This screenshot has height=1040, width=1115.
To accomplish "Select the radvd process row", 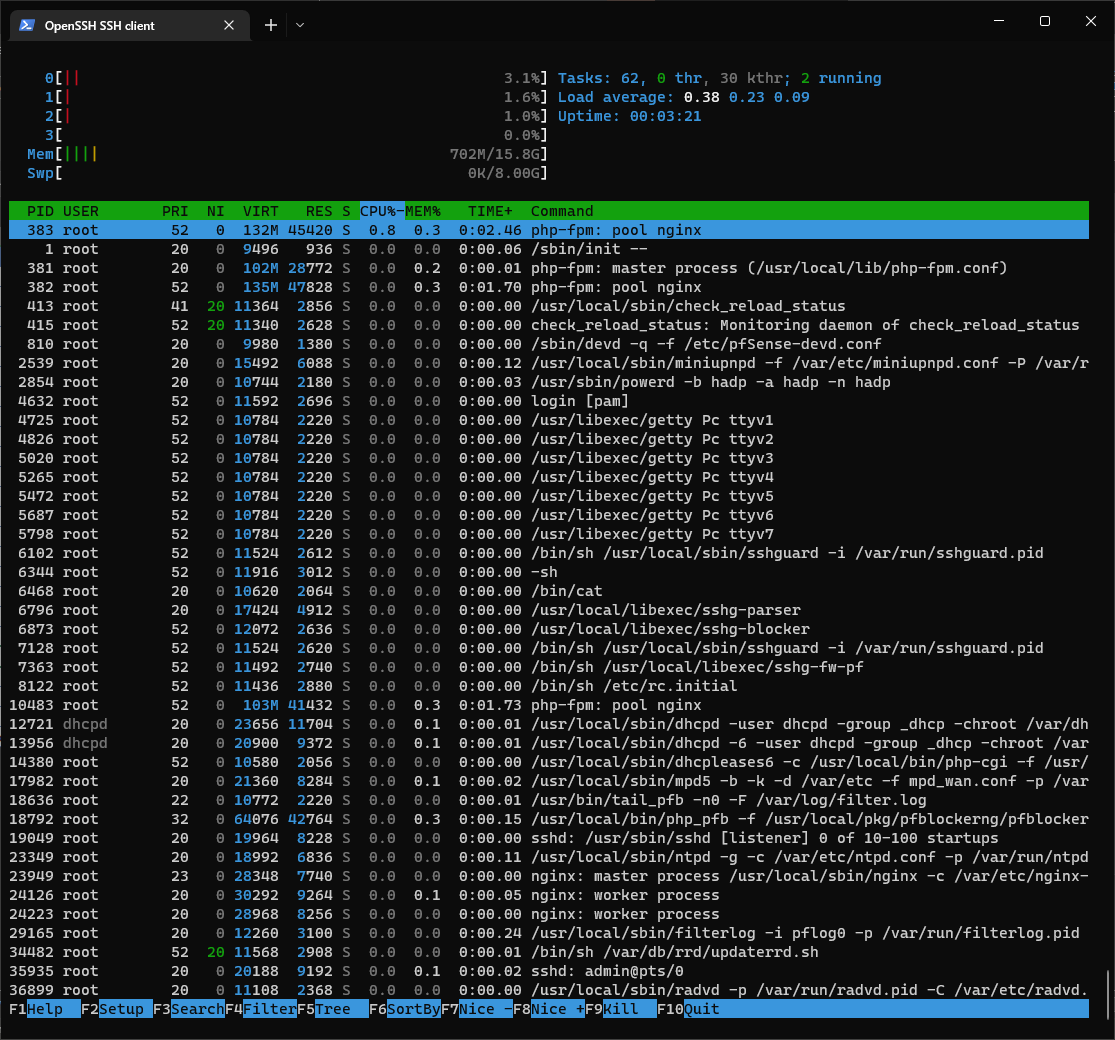I will 548,990.
